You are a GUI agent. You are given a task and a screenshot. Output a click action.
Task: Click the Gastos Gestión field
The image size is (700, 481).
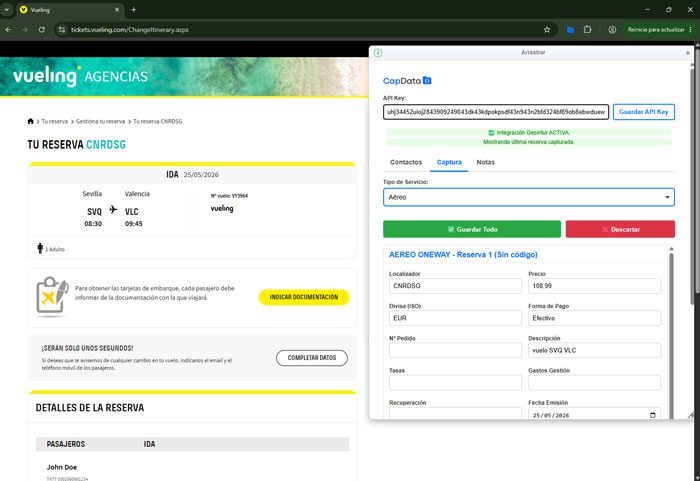pyautogui.click(x=594, y=382)
